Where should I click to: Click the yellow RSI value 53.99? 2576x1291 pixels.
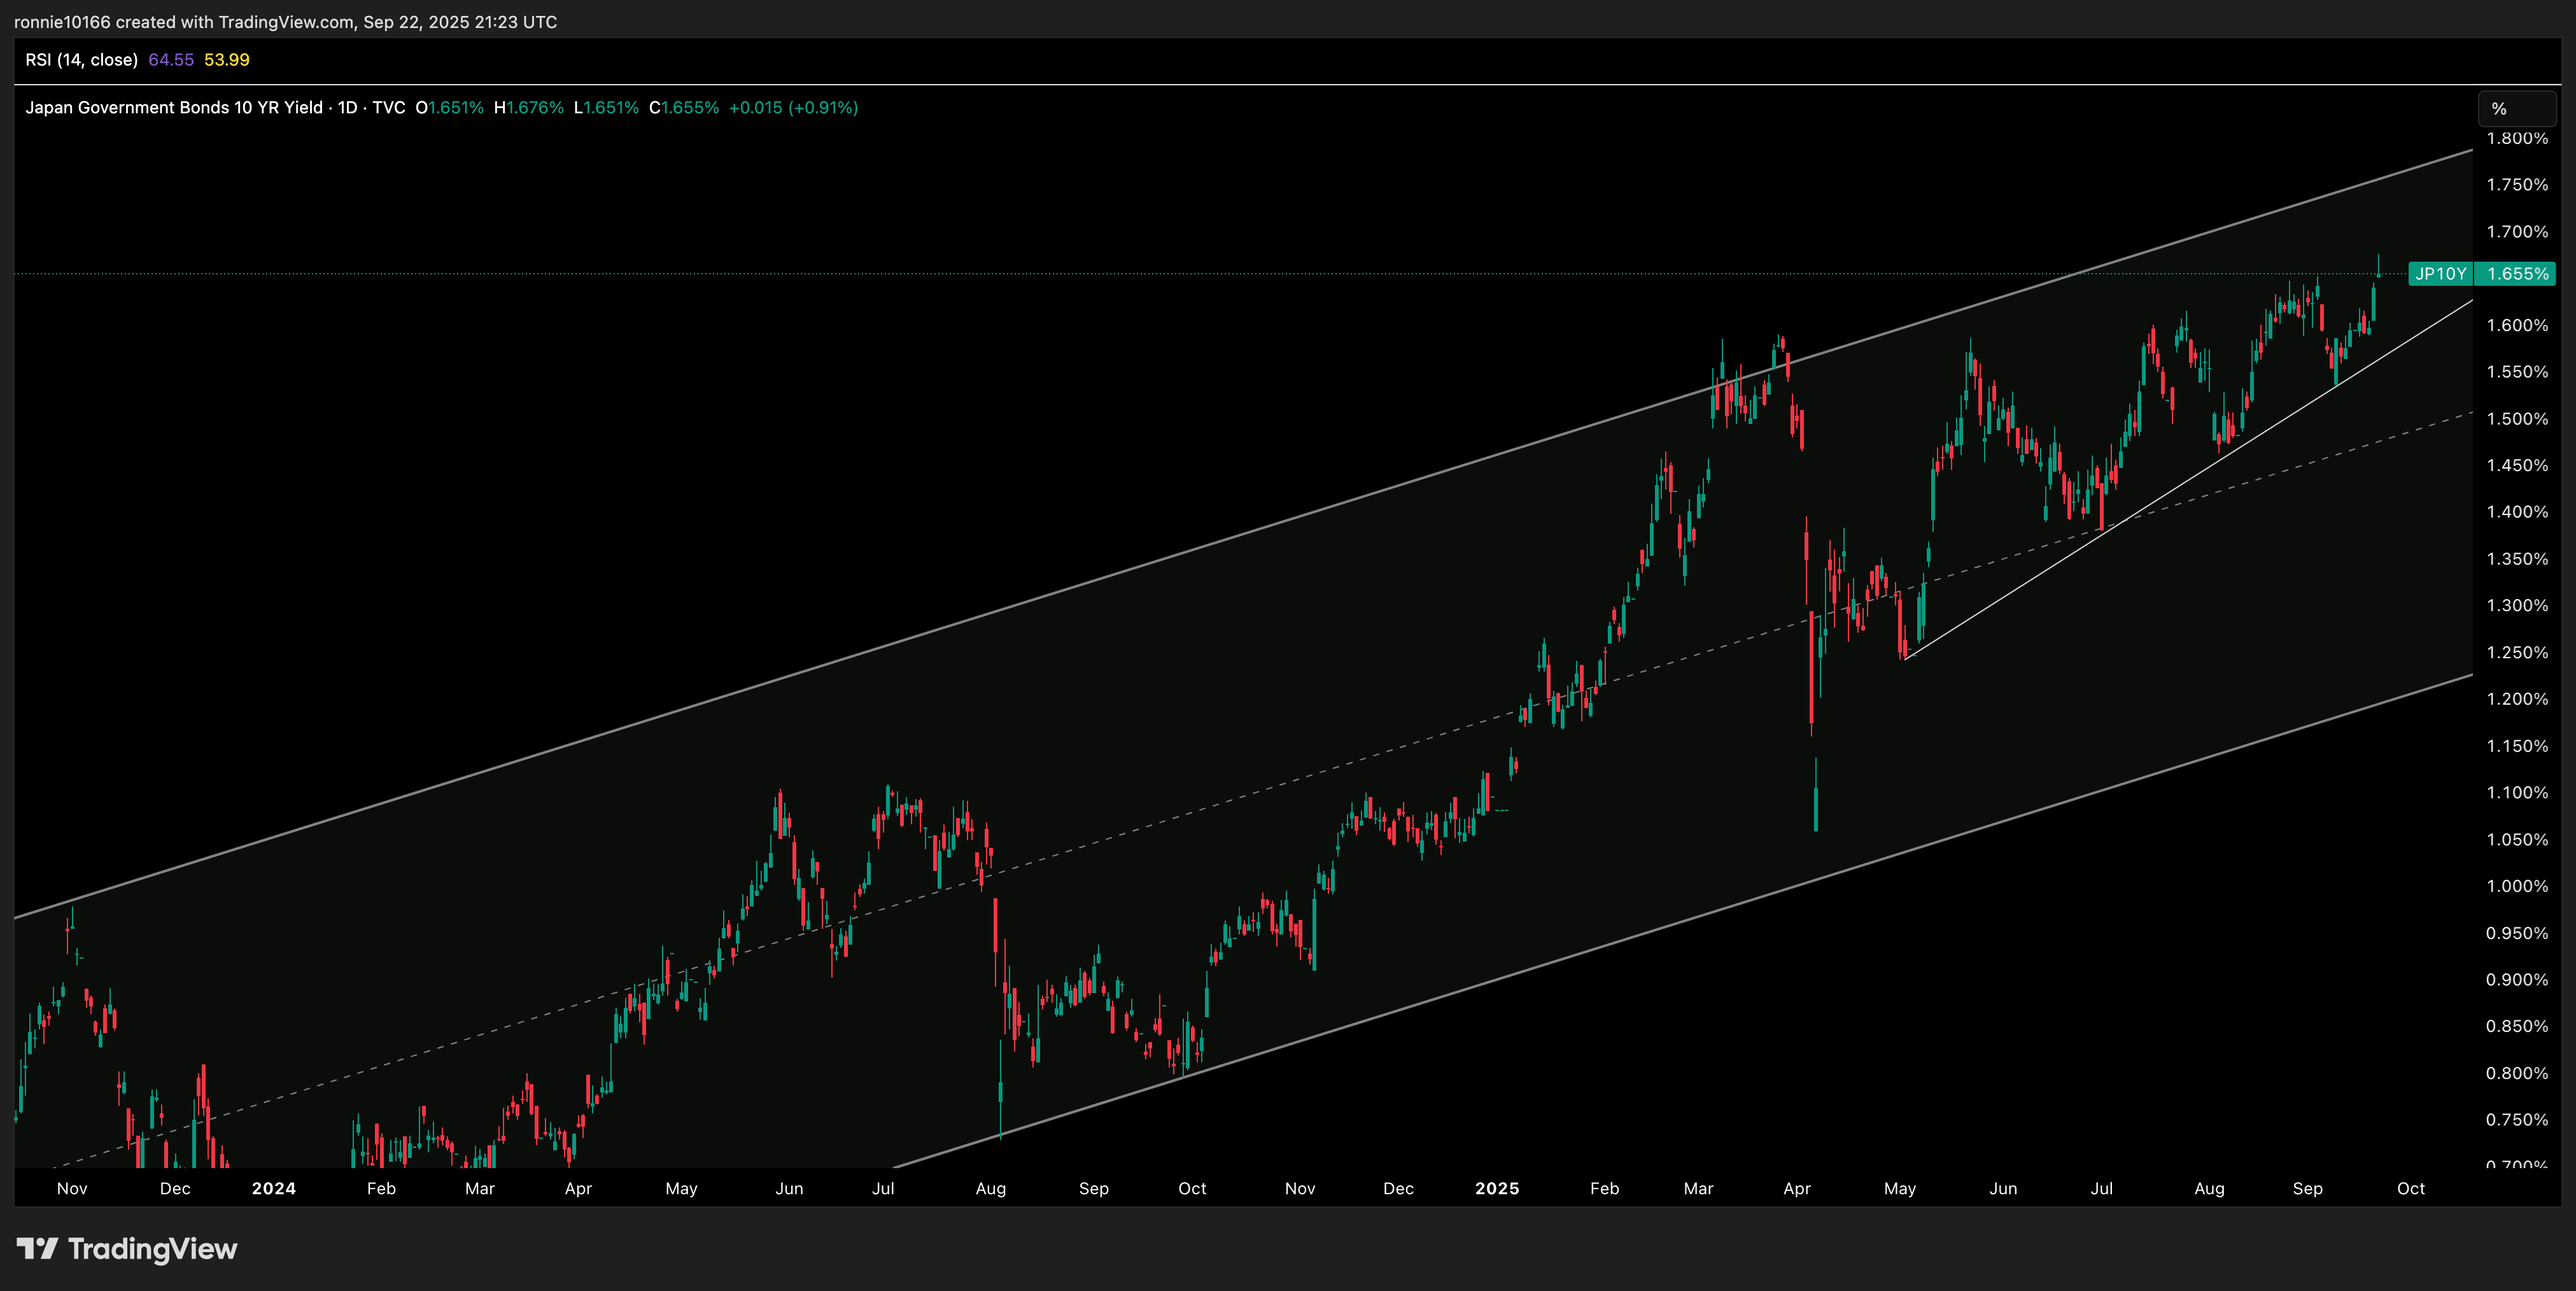point(227,60)
